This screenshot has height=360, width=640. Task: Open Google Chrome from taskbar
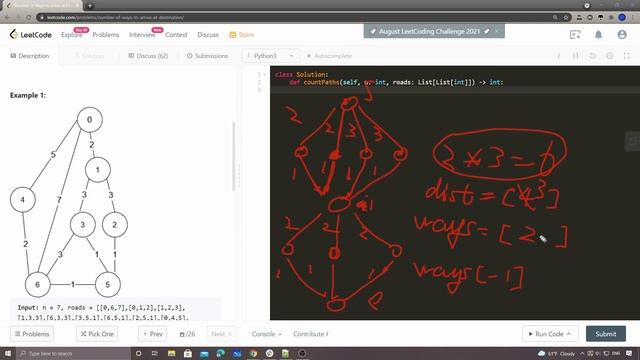coord(253,353)
